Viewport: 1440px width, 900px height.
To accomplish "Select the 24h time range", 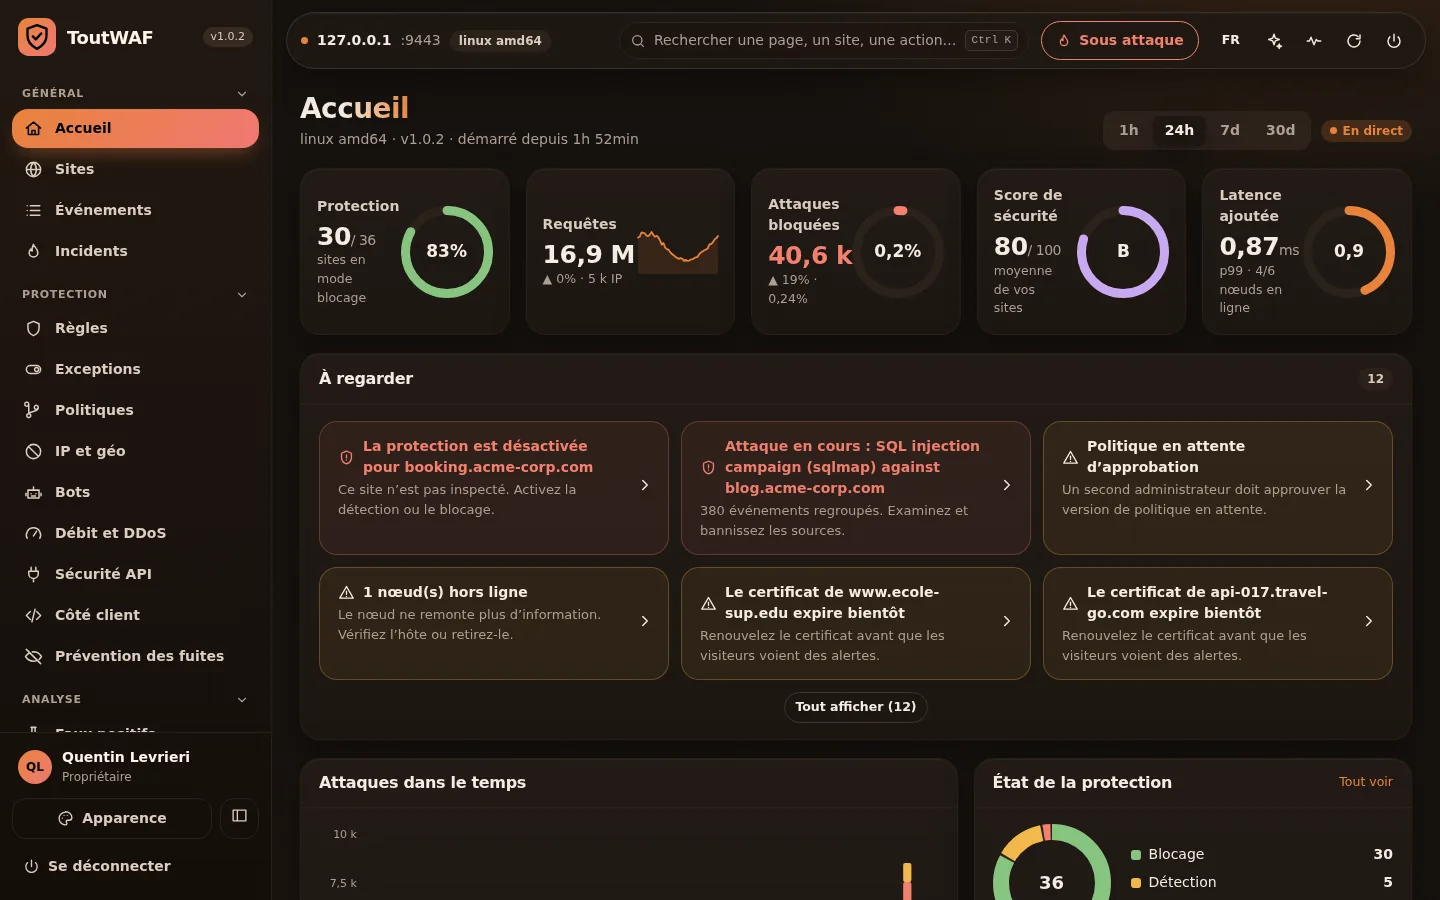I will point(1179,130).
